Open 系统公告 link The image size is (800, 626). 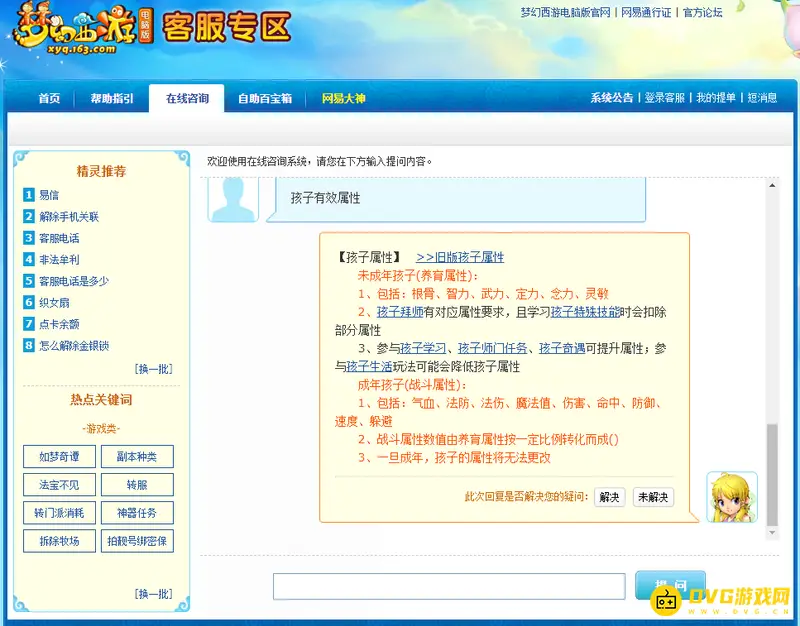pyautogui.click(x=612, y=97)
